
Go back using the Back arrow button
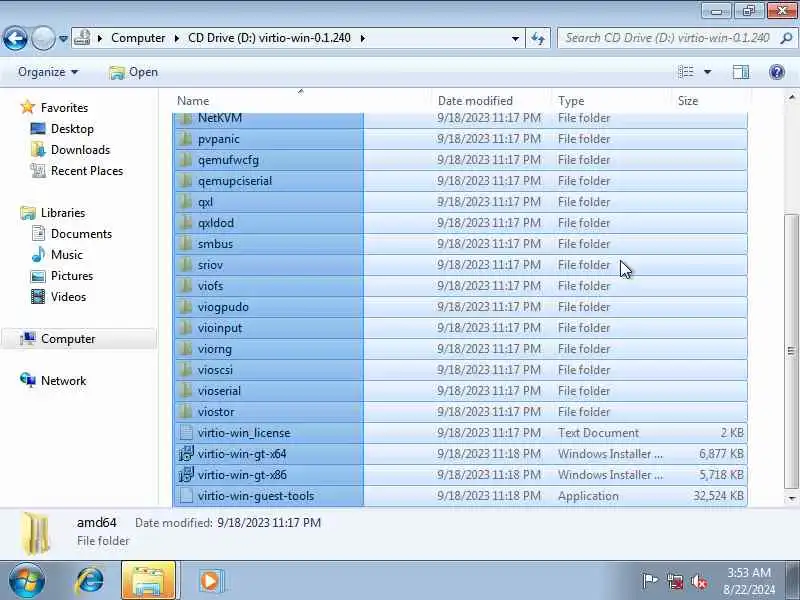coord(15,38)
